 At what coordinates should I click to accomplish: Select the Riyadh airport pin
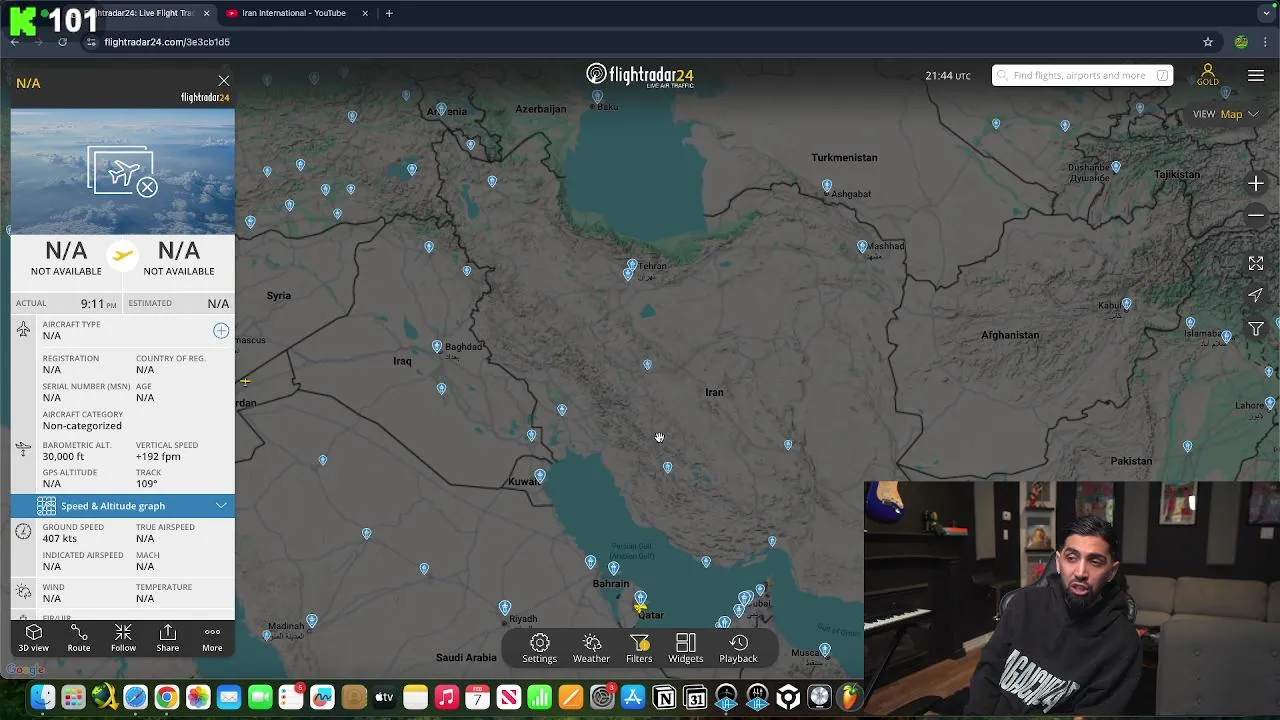tap(505, 608)
